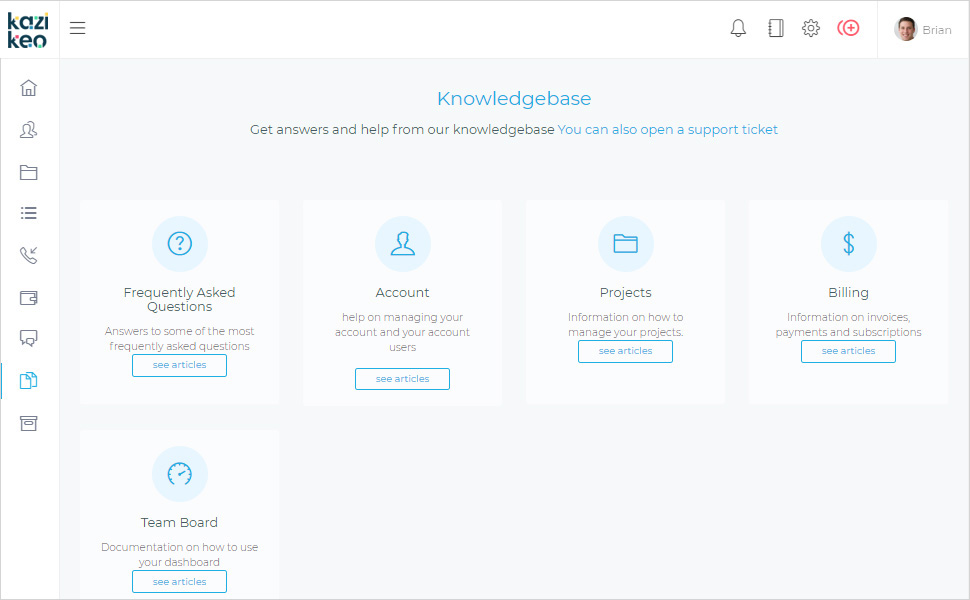
Task: Click the red quick-add plus icon
Action: 848,28
